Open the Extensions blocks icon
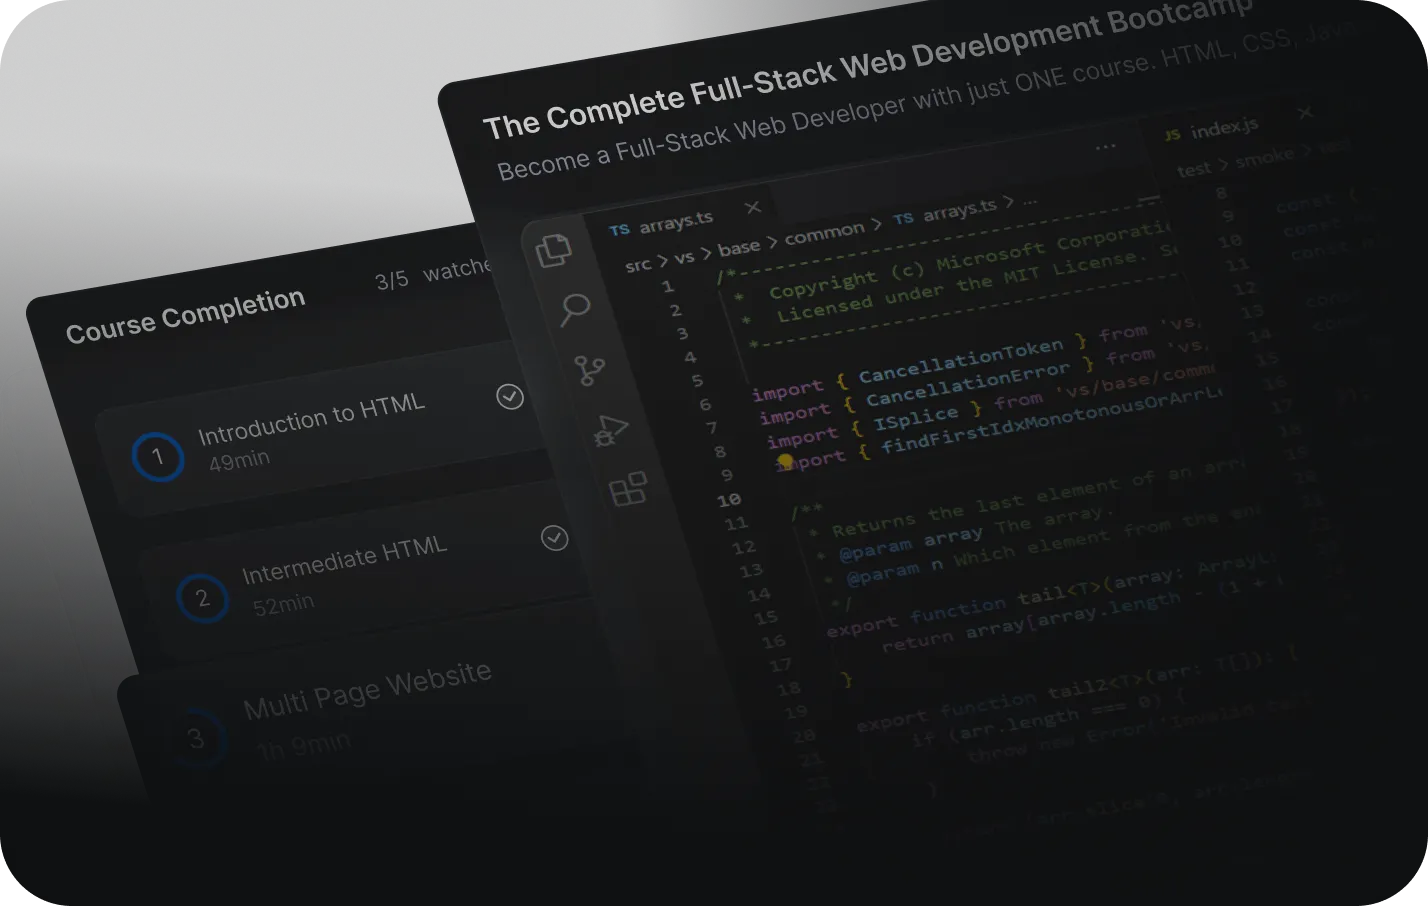The image size is (1428, 906). 628,489
